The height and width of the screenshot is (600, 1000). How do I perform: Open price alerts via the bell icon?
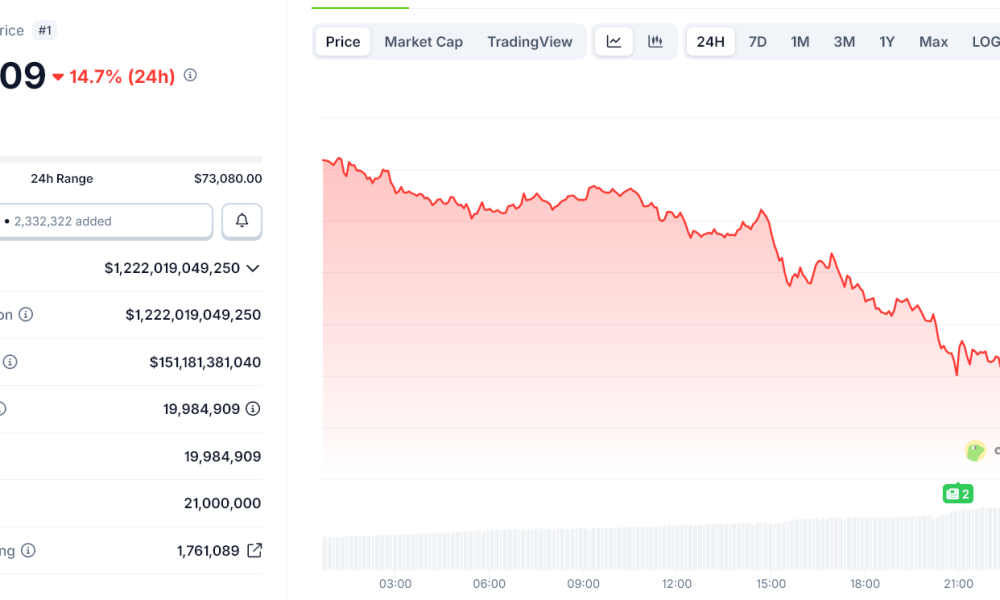pos(241,220)
